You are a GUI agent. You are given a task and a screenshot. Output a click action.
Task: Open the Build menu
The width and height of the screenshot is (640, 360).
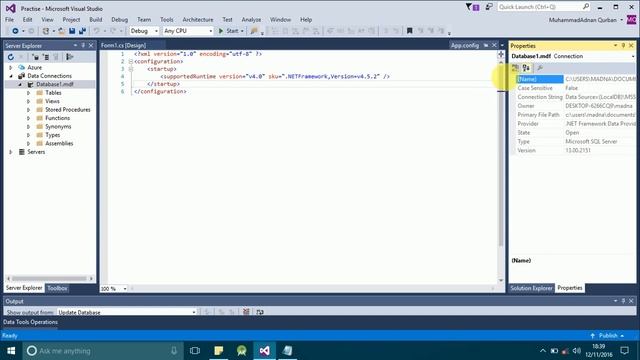96,20
